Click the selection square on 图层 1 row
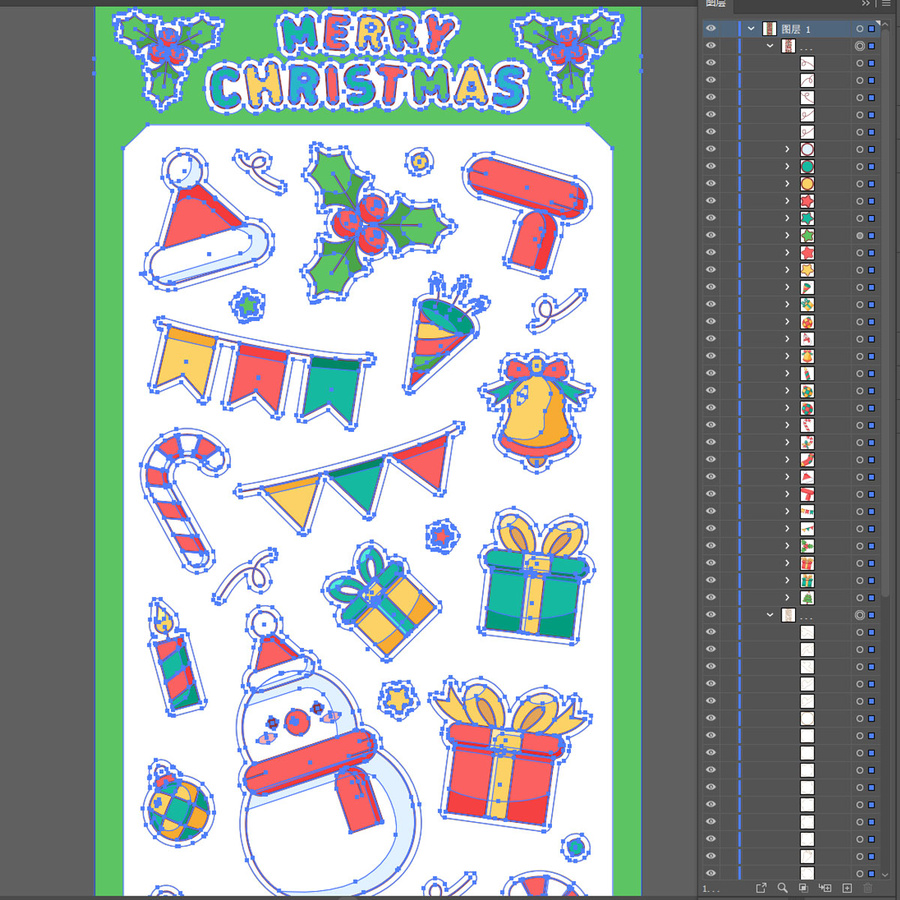900x900 pixels. [x=872, y=29]
